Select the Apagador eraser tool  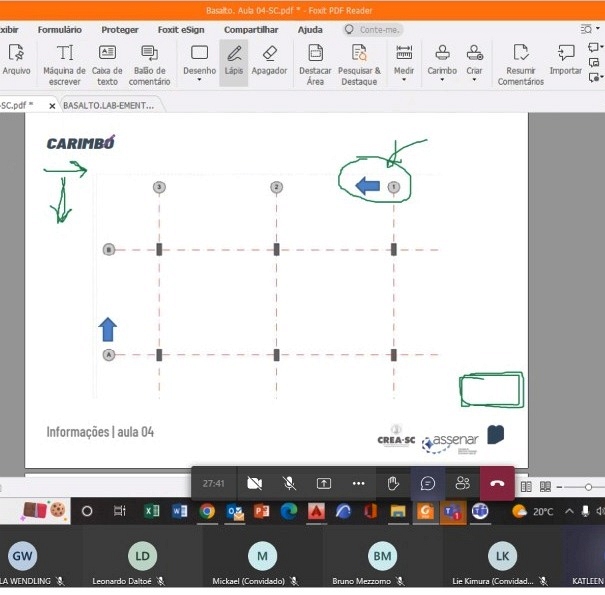tap(269, 59)
